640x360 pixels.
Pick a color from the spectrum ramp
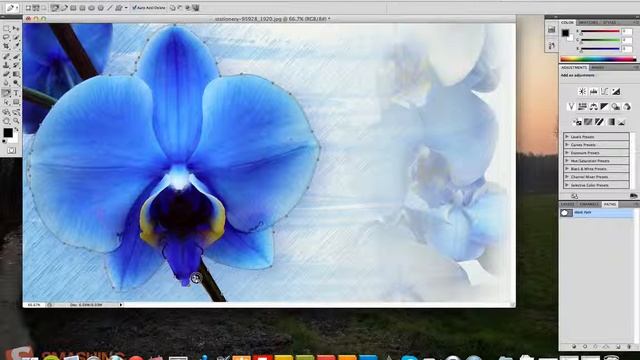coord(598,59)
